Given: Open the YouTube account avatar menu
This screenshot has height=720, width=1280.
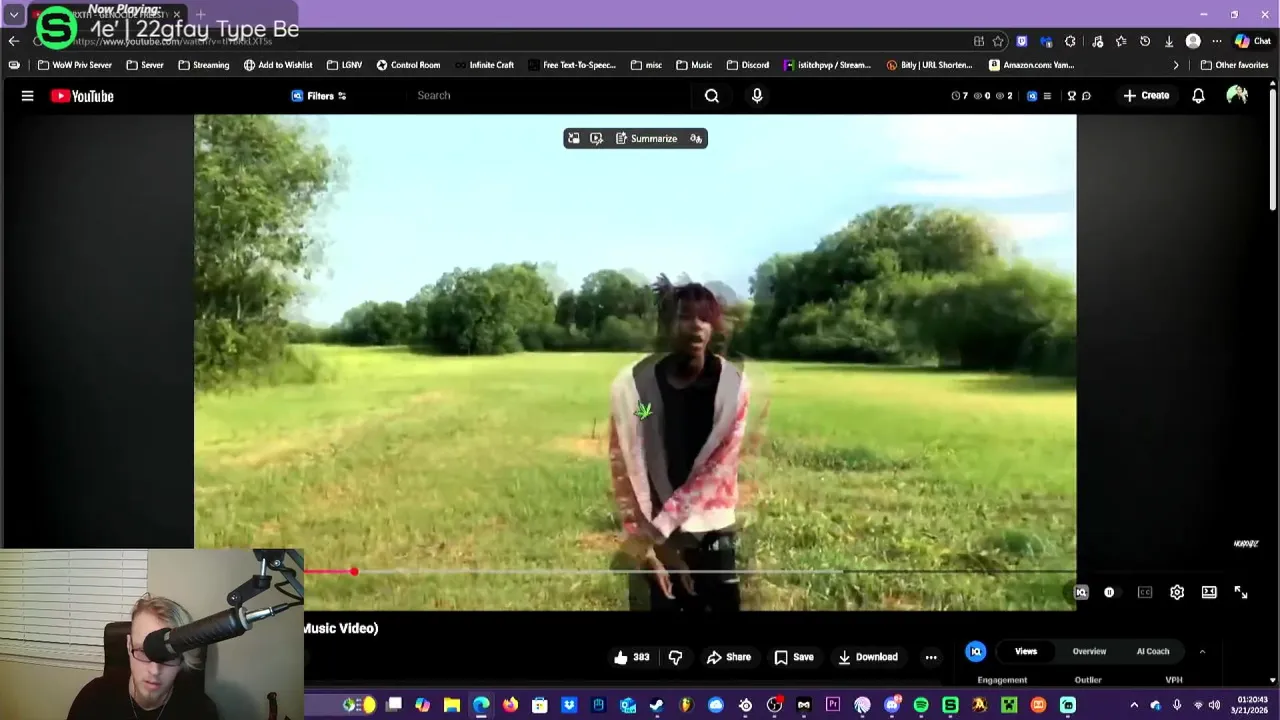Looking at the screenshot, I should (1237, 96).
